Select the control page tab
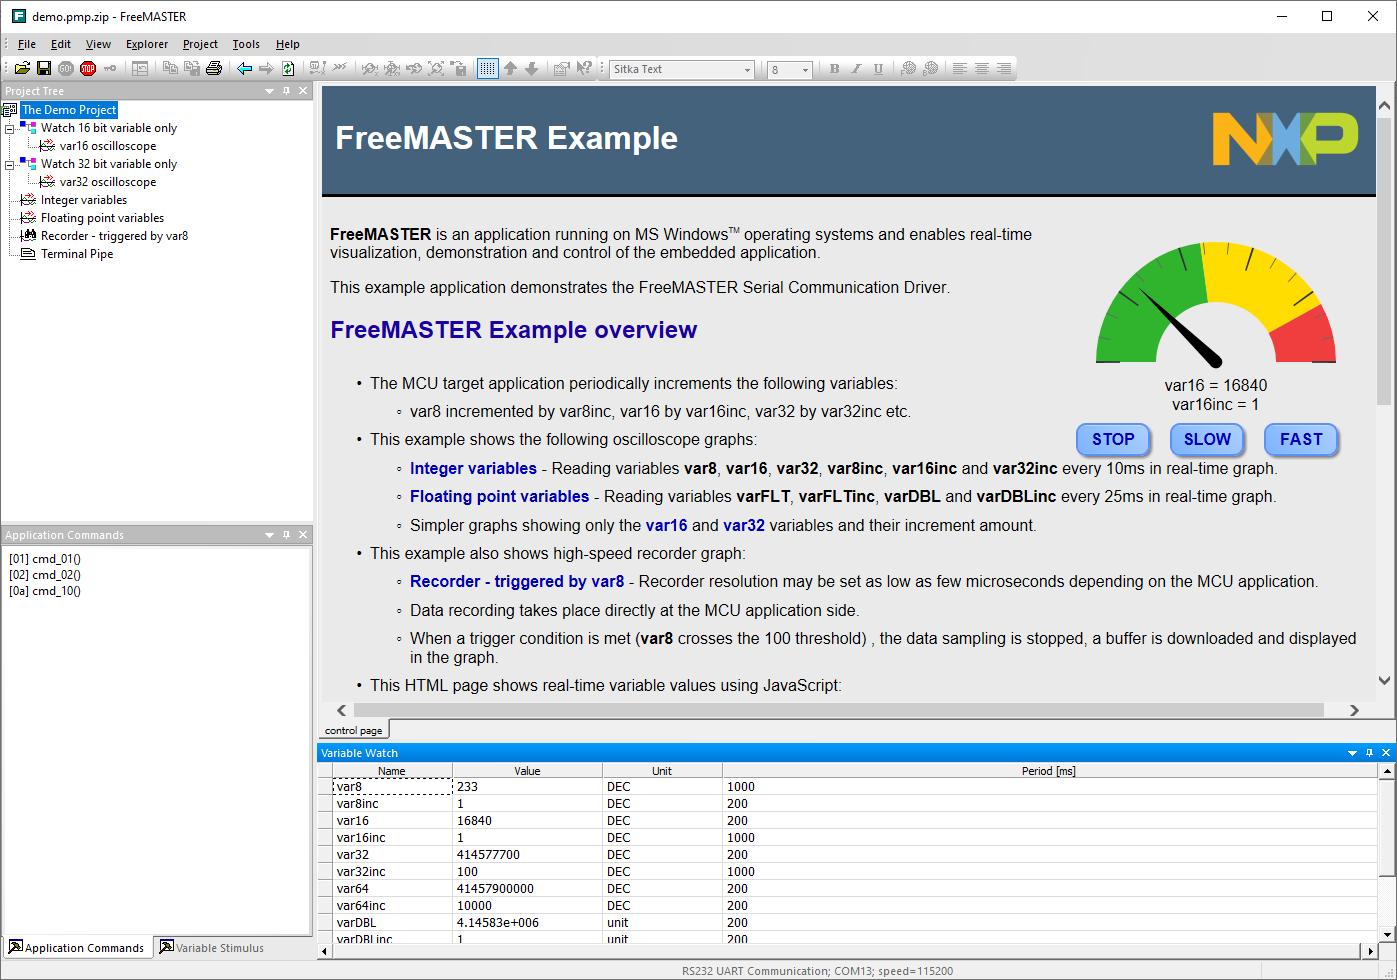Screen dimensions: 1397x980 point(354,730)
